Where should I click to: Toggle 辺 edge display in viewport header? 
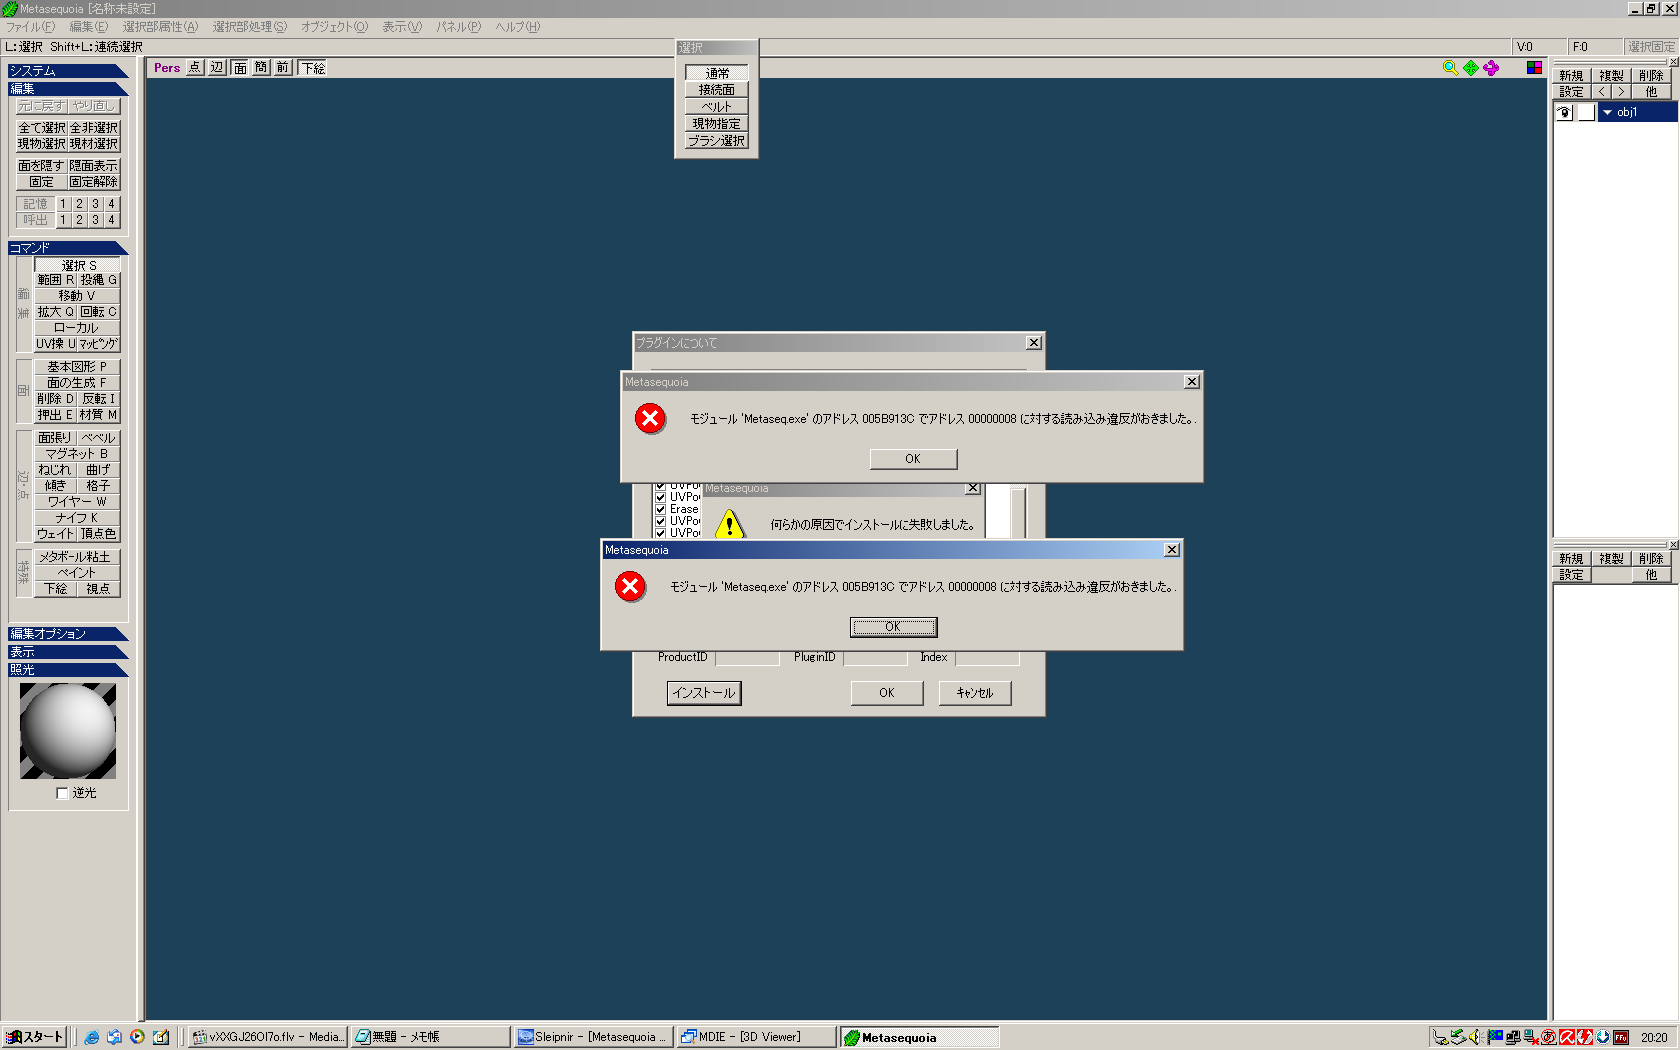tap(217, 67)
